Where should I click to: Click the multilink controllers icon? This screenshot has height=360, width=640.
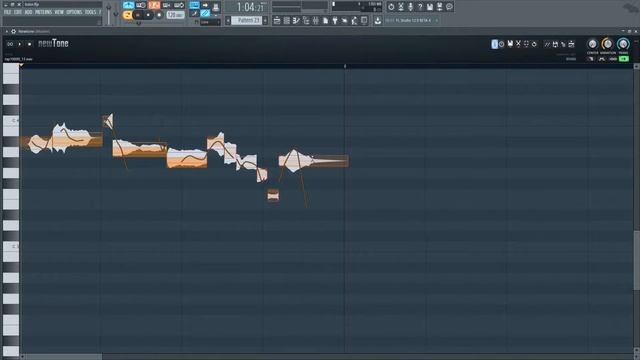tap(216, 6)
